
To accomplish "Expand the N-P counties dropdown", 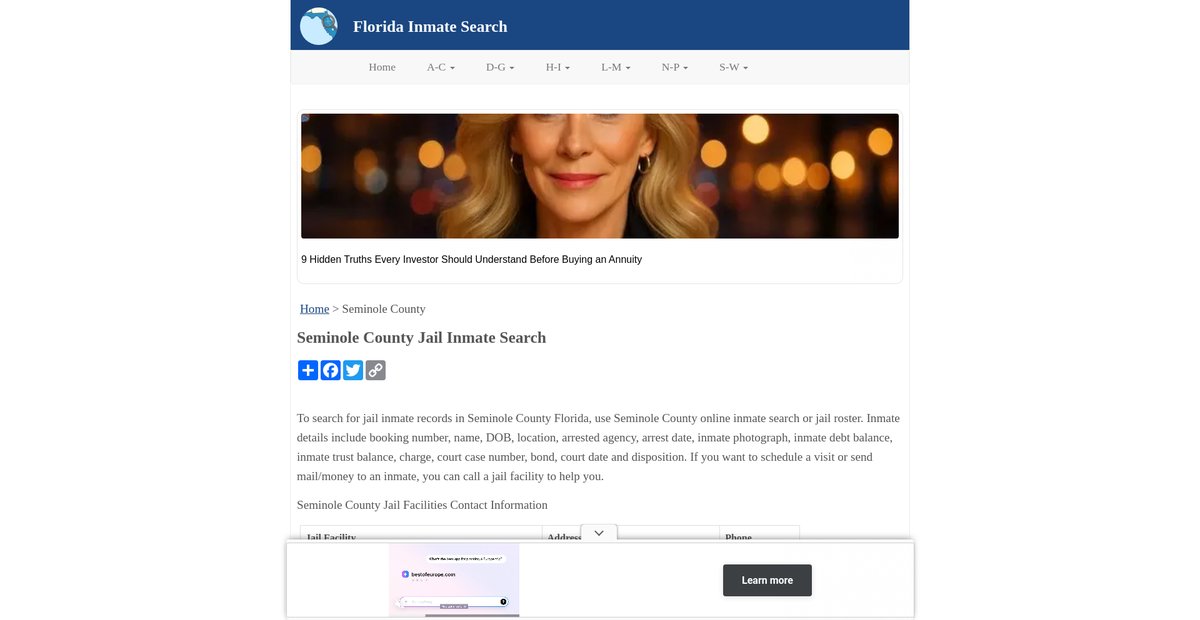I will (x=675, y=67).
